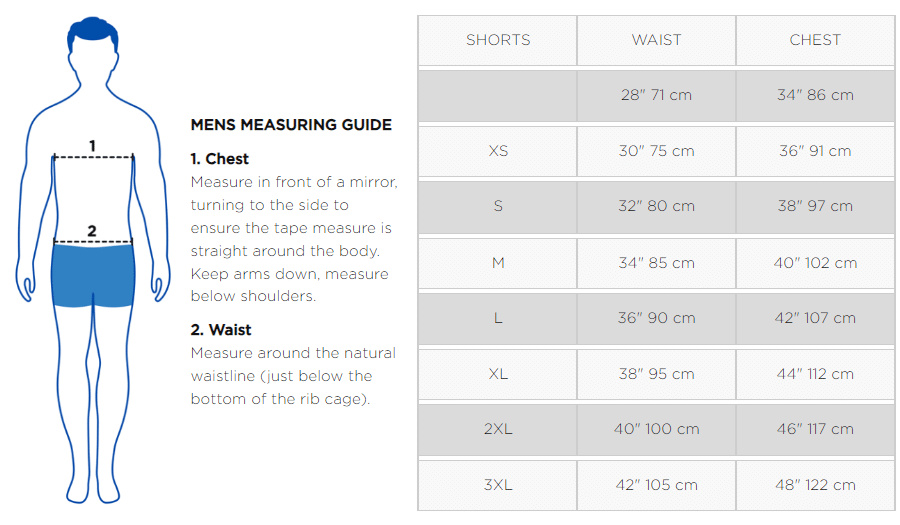The width and height of the screenshot is (900, 525).
Task: Choose the M size cell
Action: (x=498, y=263)
